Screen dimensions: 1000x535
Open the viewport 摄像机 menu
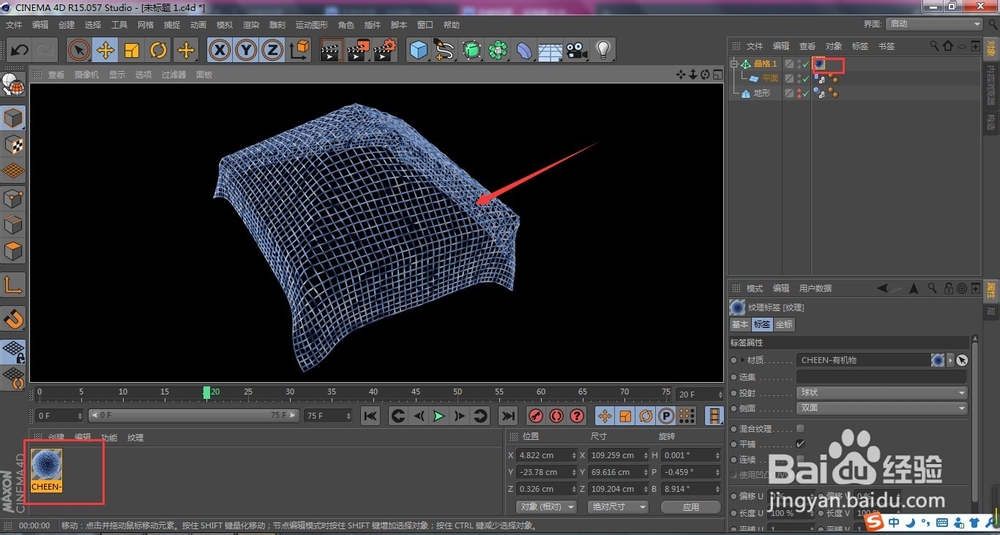(x=86, y=75)
